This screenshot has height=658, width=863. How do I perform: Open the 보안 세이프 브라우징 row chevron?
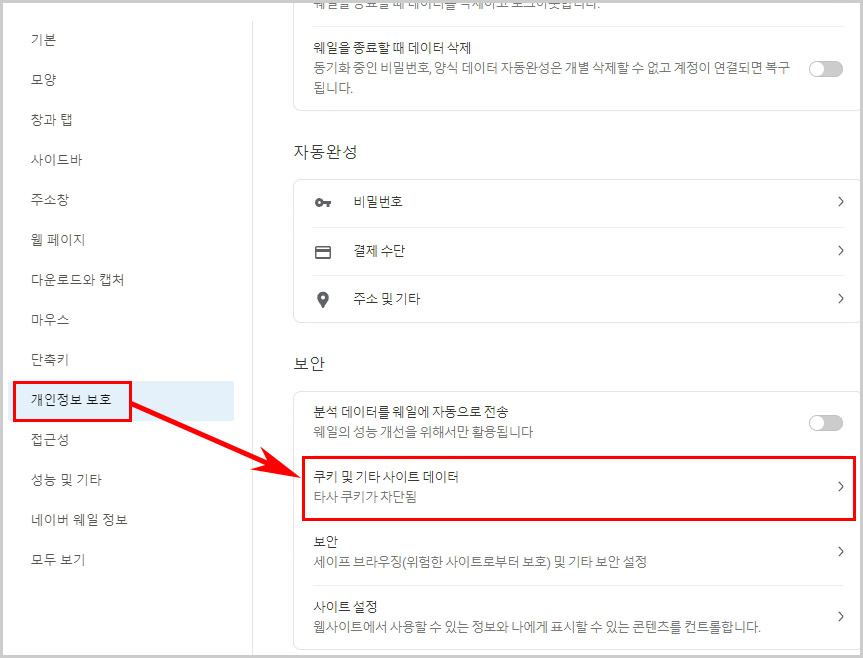840,551
